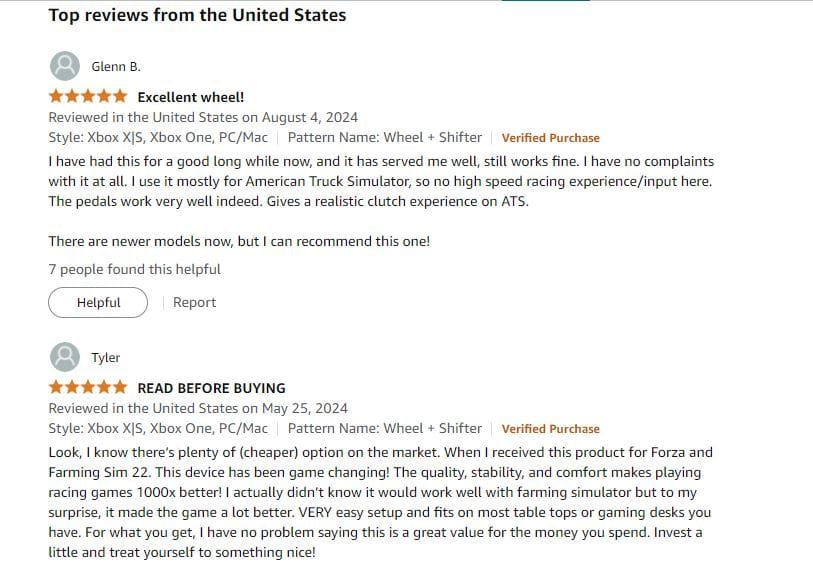The height and width of the screenshot is (566, 813).
Task: Mark Glenn B.'s review as Helpful
Action: (x=98, y=302)
